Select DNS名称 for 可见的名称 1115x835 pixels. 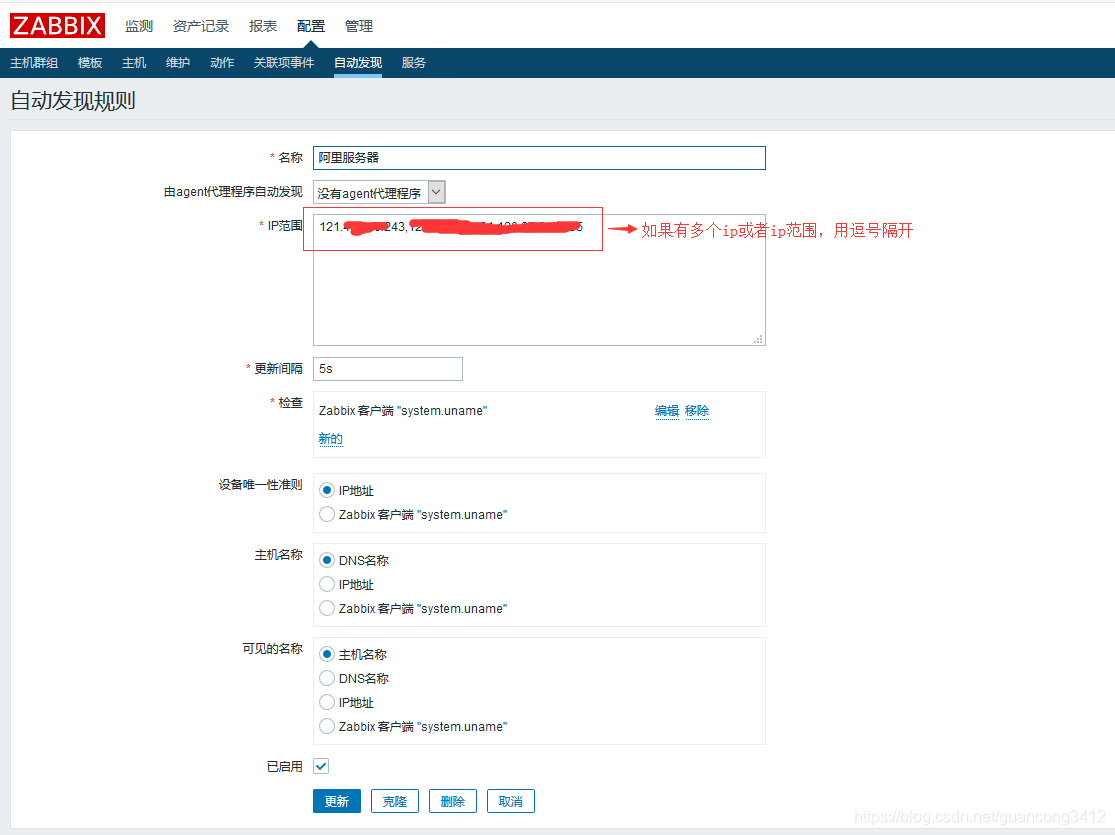click(x=327, y=679)
